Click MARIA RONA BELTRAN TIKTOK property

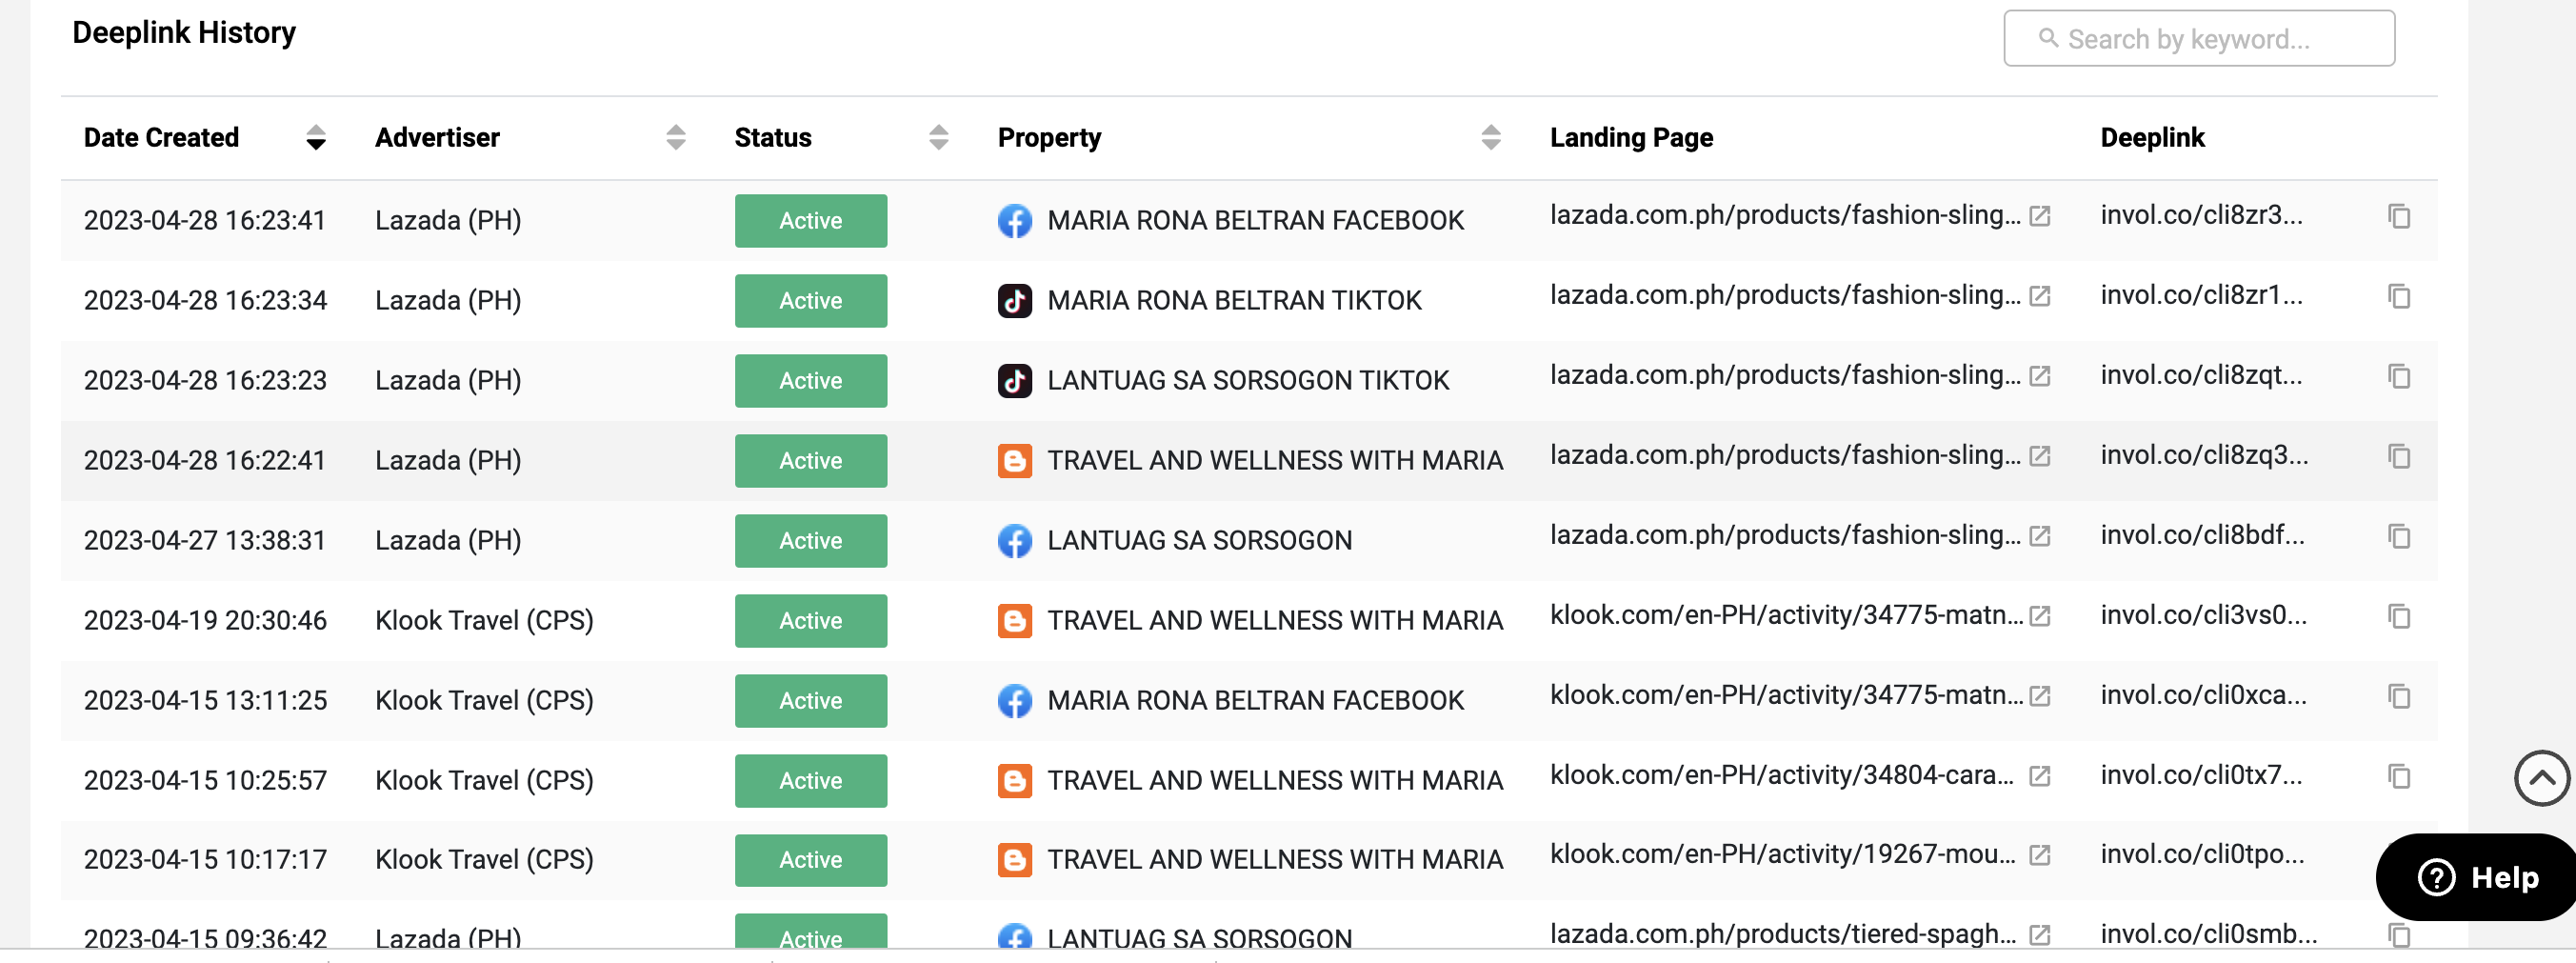coord(1233,300)
